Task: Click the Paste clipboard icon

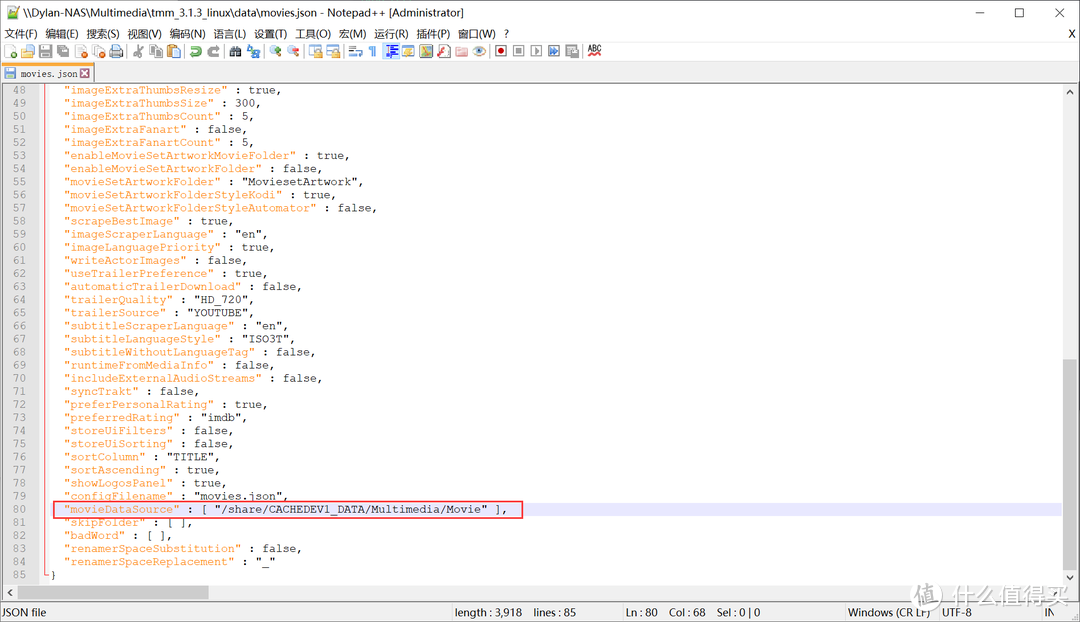Action: click(x=174, y=52)
